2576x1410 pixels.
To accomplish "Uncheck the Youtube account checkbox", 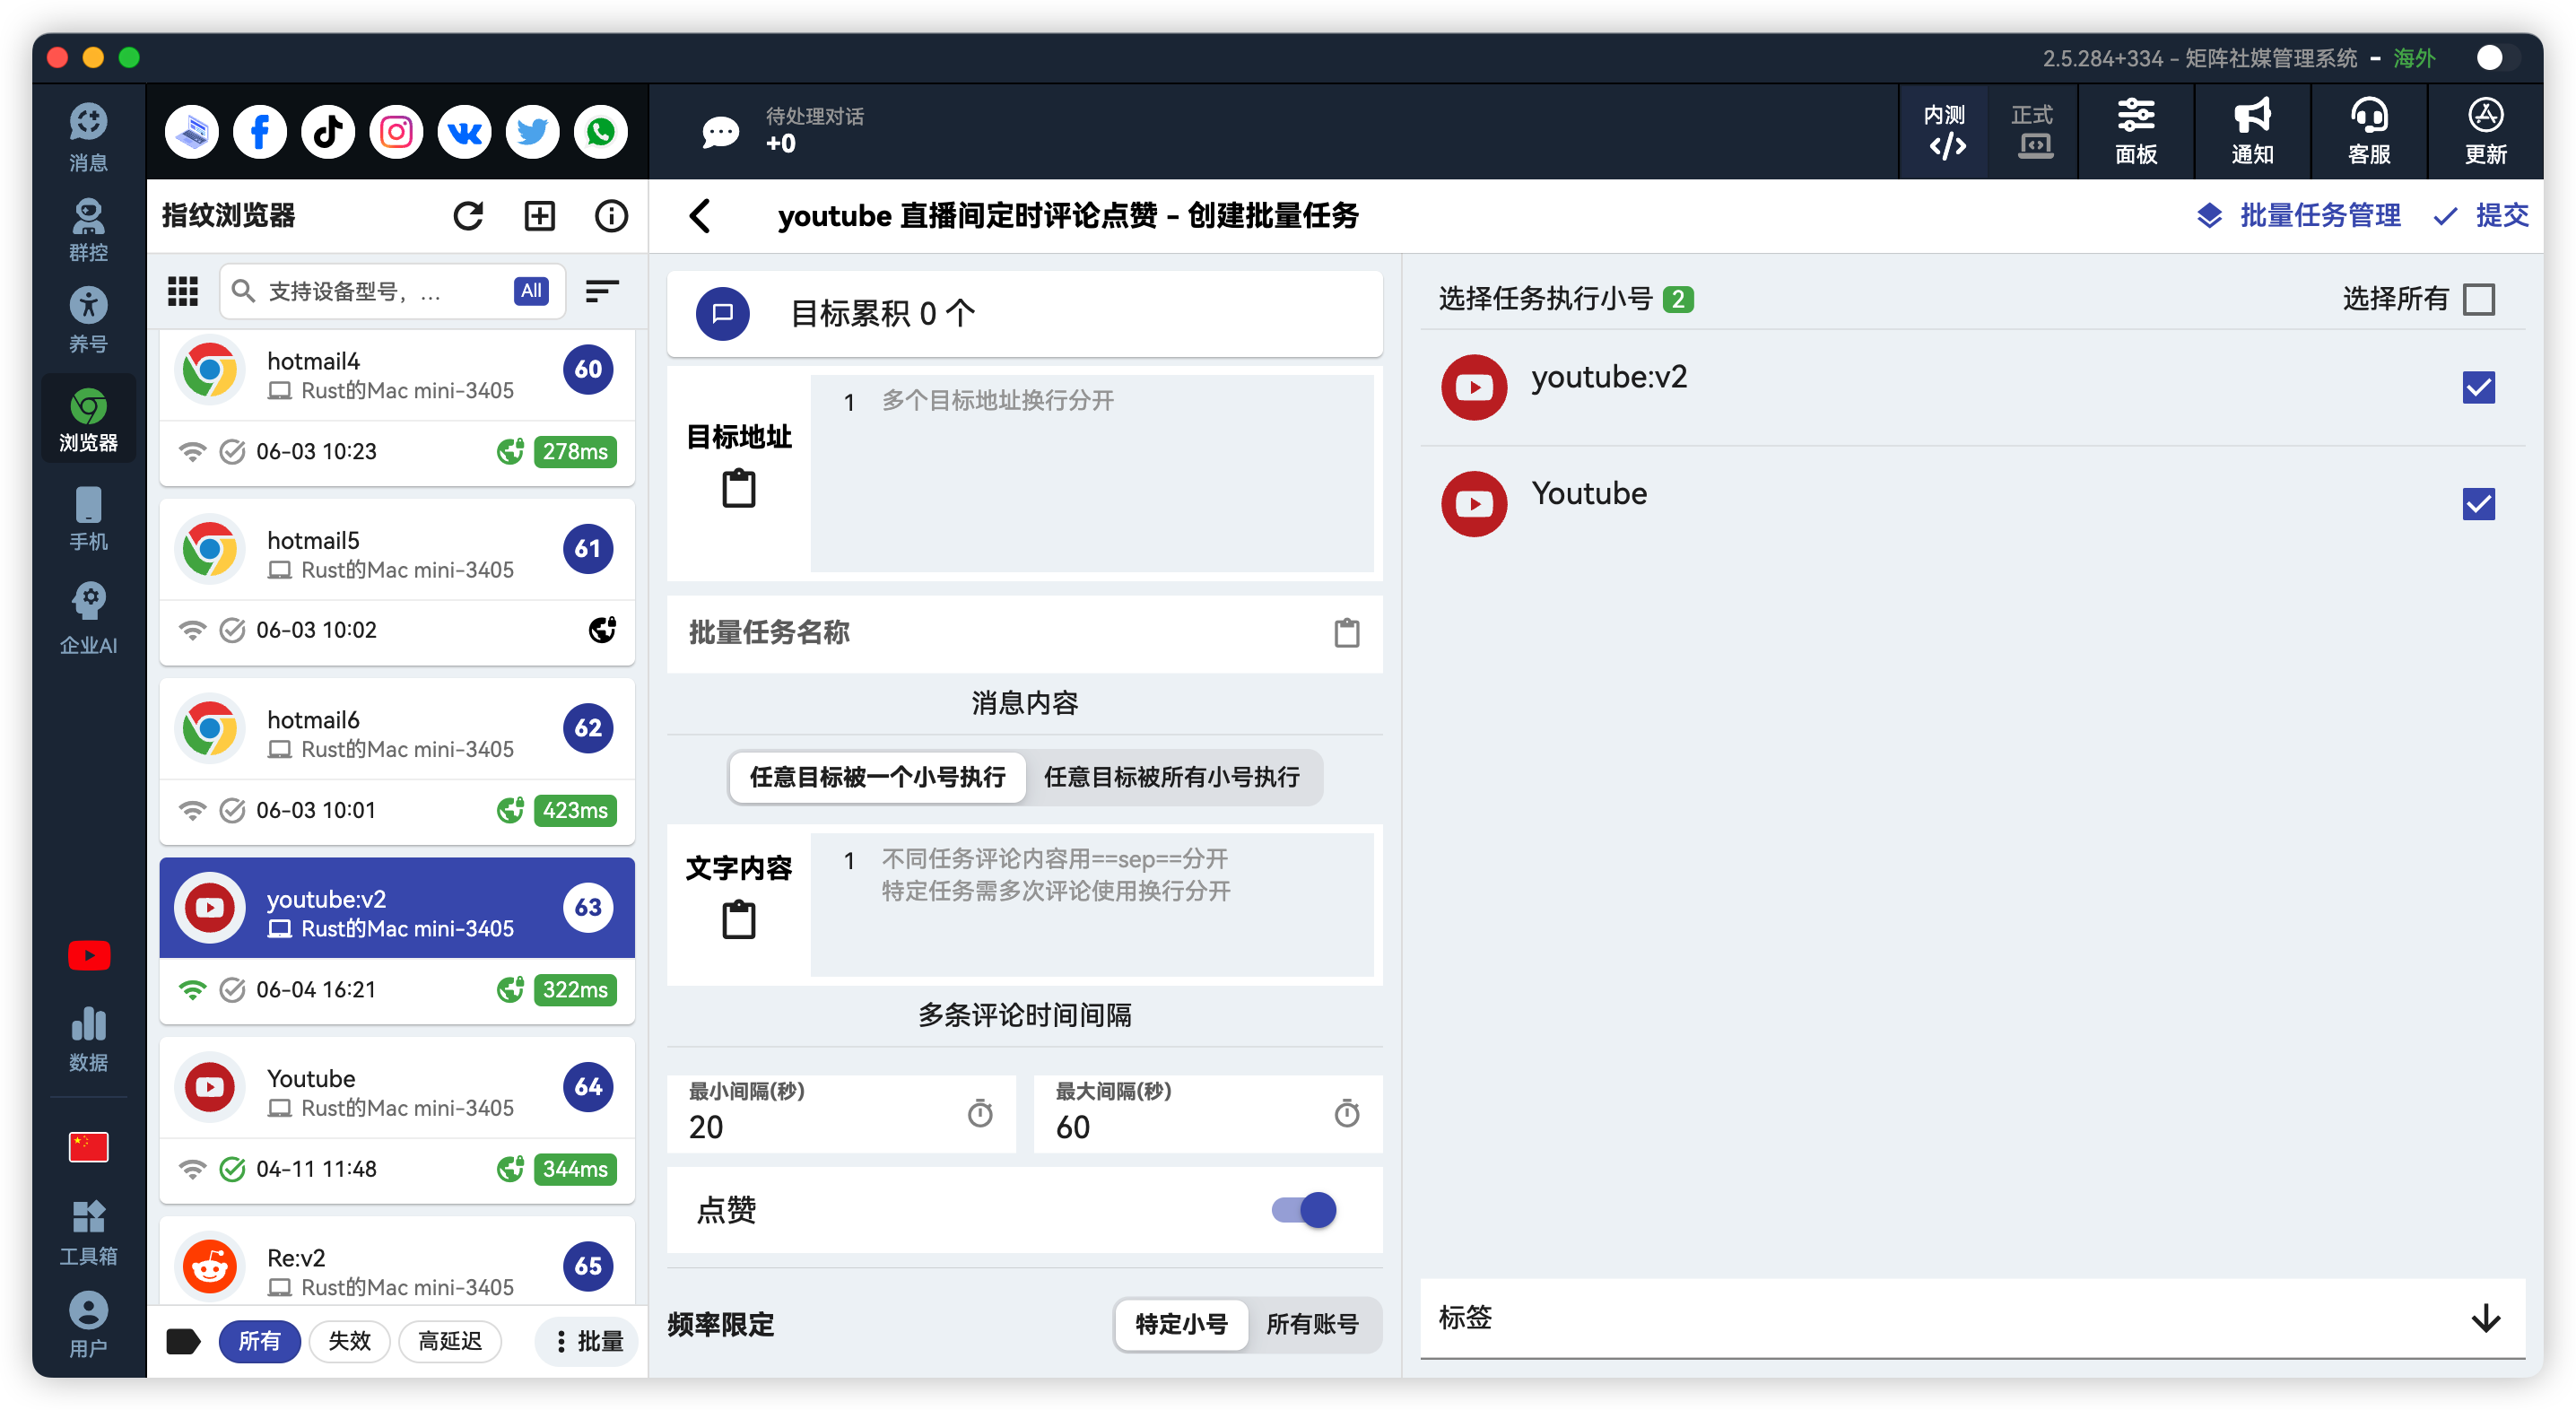I will [2478, 504].
